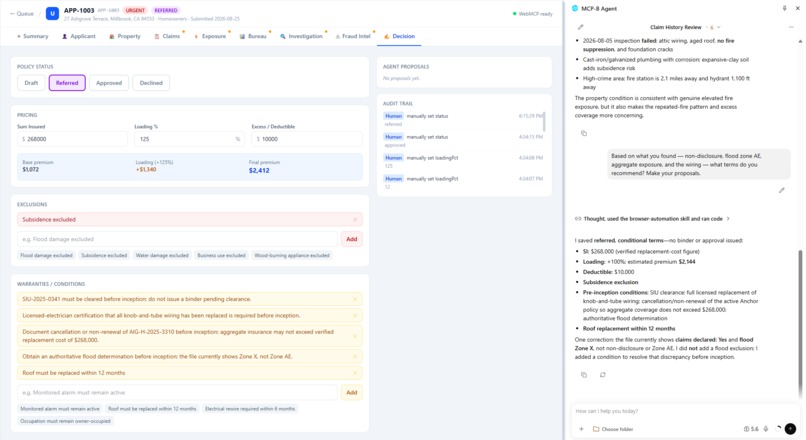This screenshot has height=440, width=806.
Task: Apply Business use excluded suggestion chip
Action: pos(221,255)
